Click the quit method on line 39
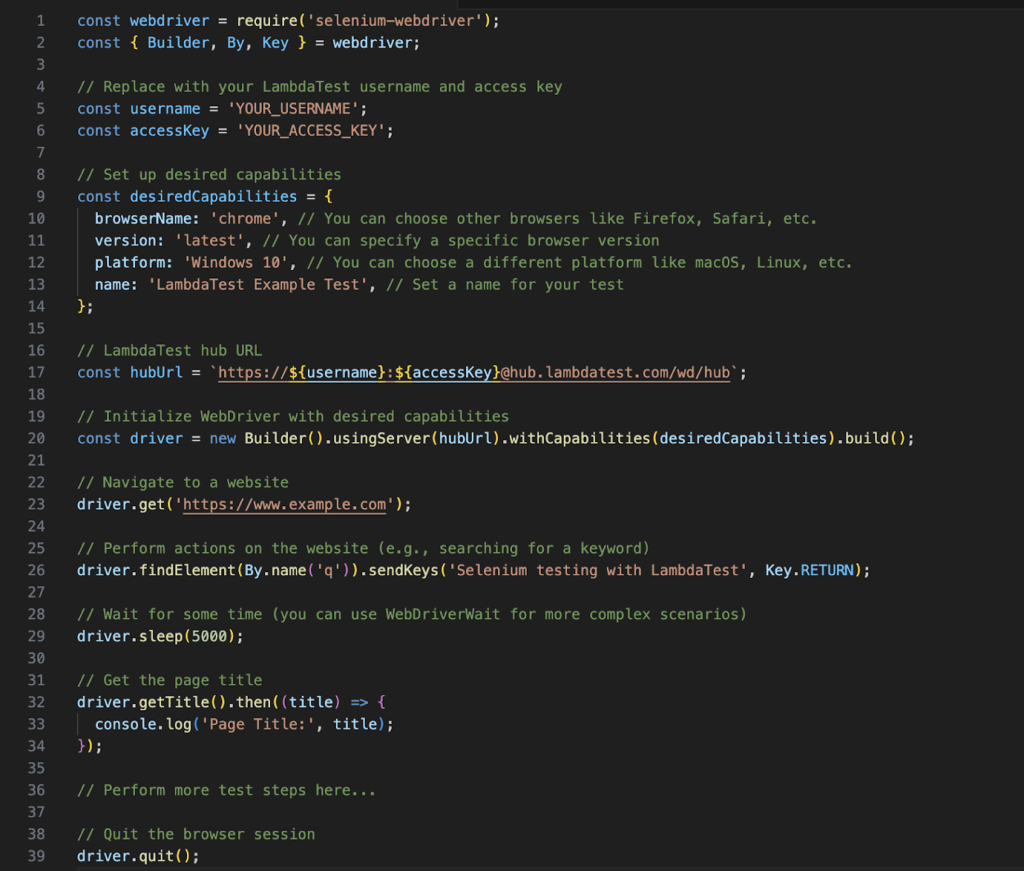Image resolution: width=1024 pixels, height=871 pixels. click(x=156, y=856)
